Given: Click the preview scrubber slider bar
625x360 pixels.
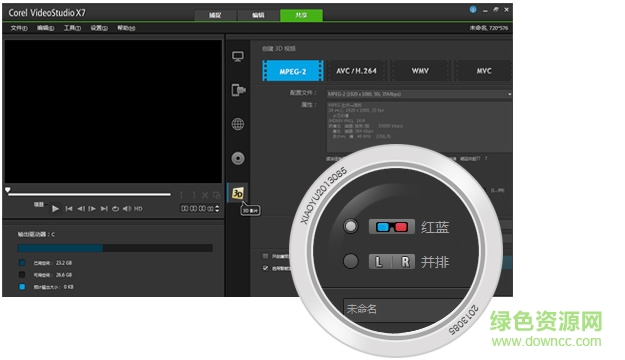Looking at the screenshot, I should coord(89,195).
